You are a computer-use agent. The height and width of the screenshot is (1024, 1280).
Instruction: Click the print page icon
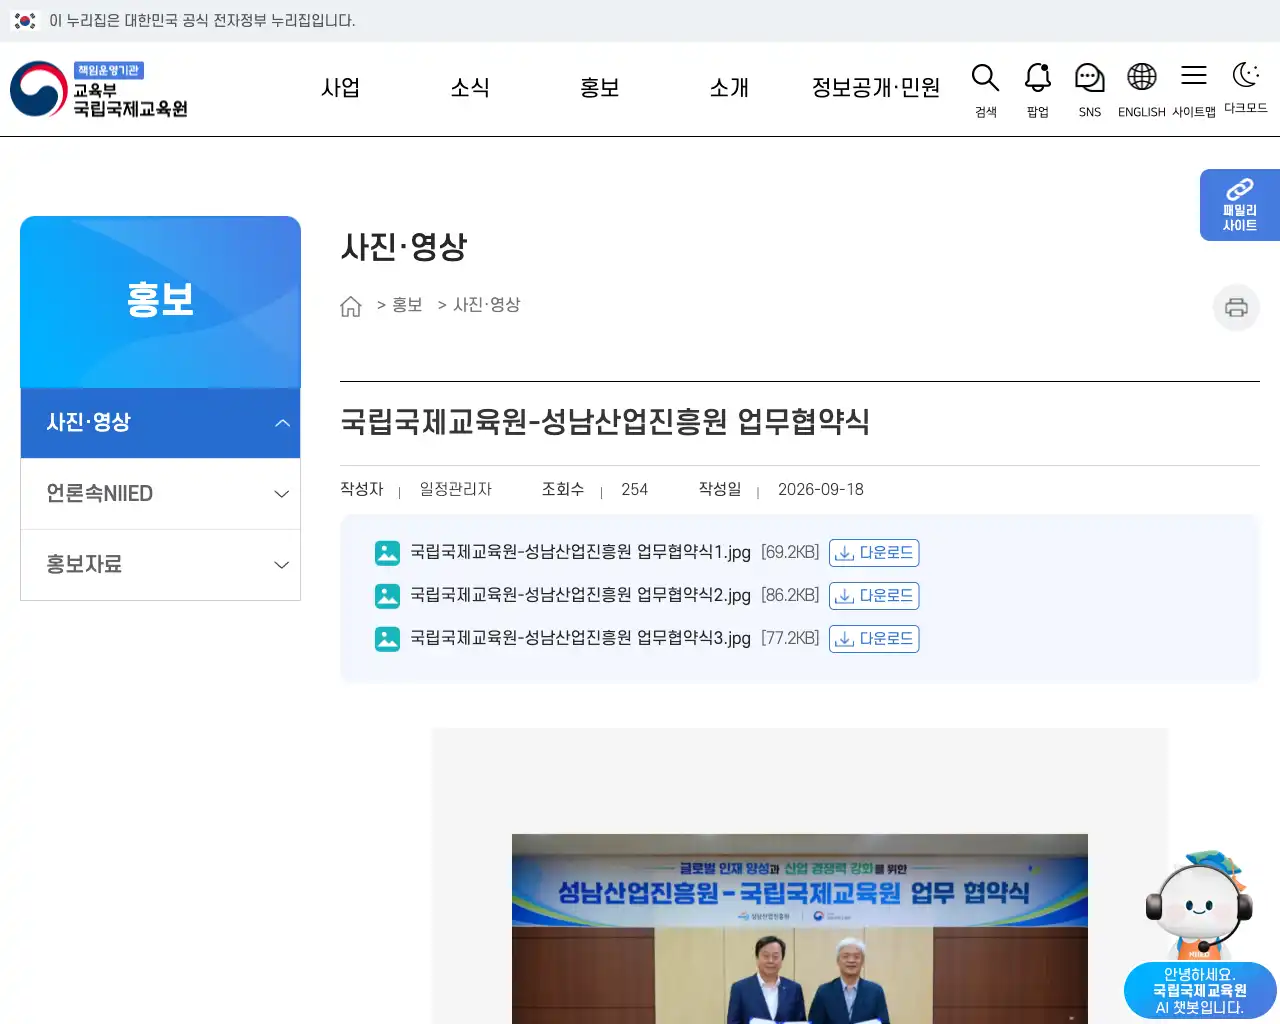pos(1236,307)
